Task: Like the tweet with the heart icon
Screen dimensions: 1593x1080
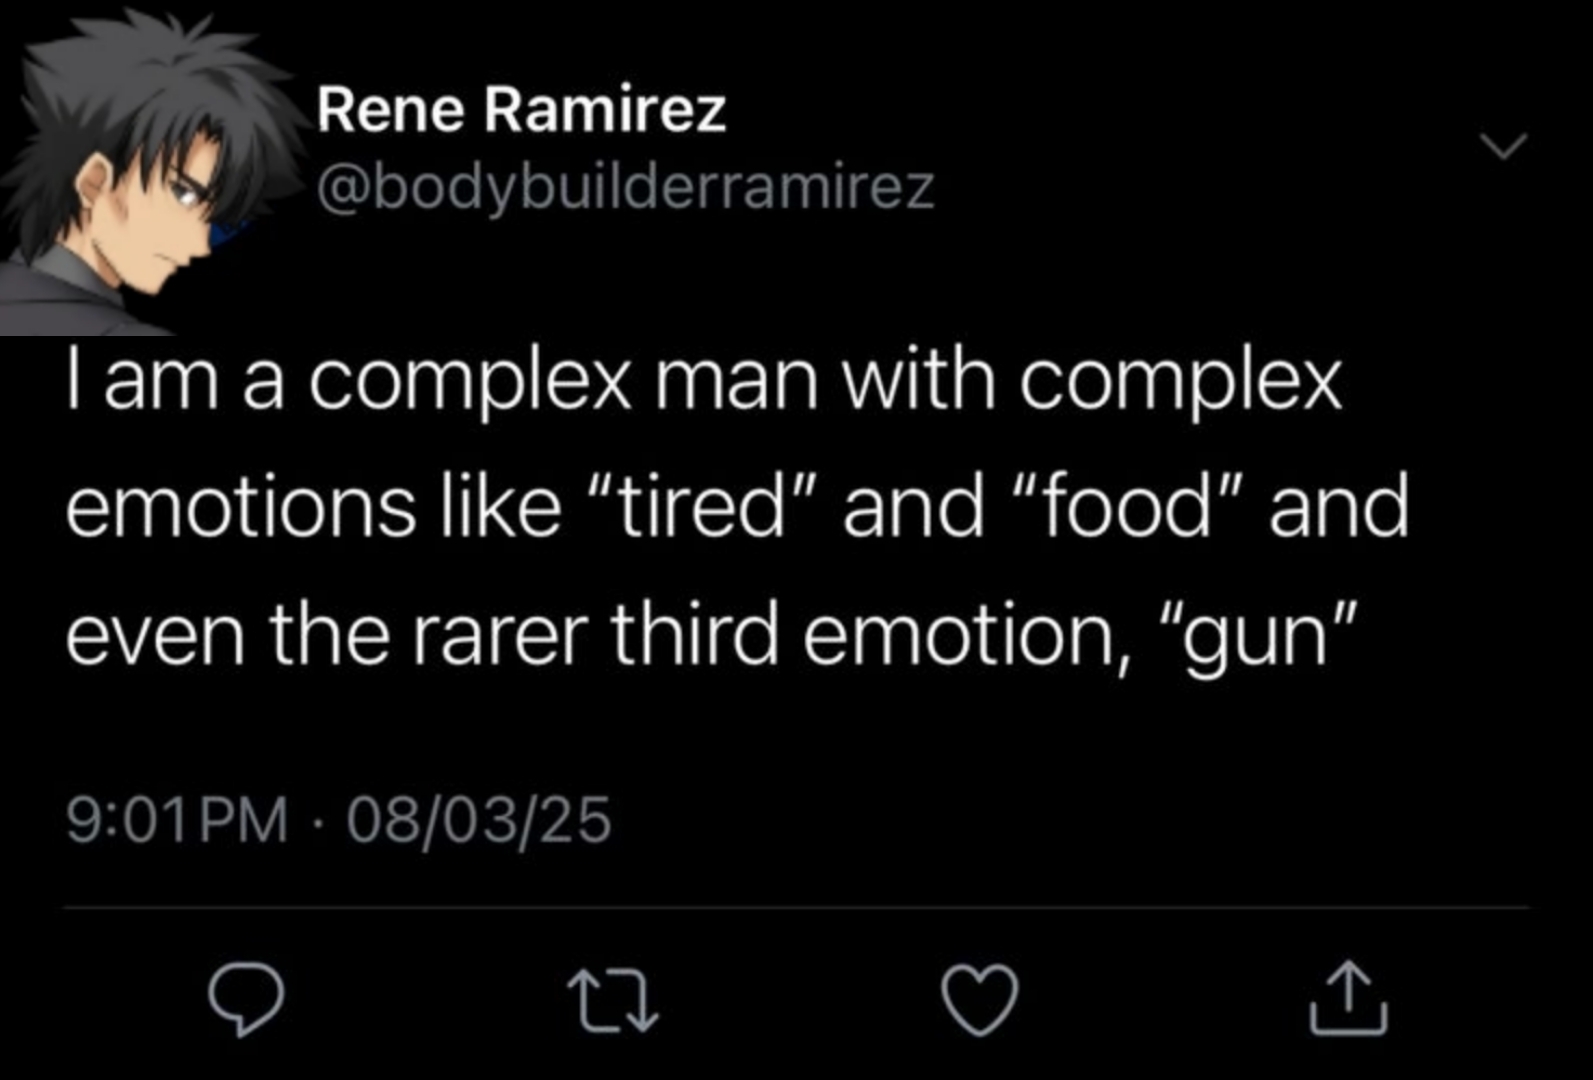Action: coord(980,998)
